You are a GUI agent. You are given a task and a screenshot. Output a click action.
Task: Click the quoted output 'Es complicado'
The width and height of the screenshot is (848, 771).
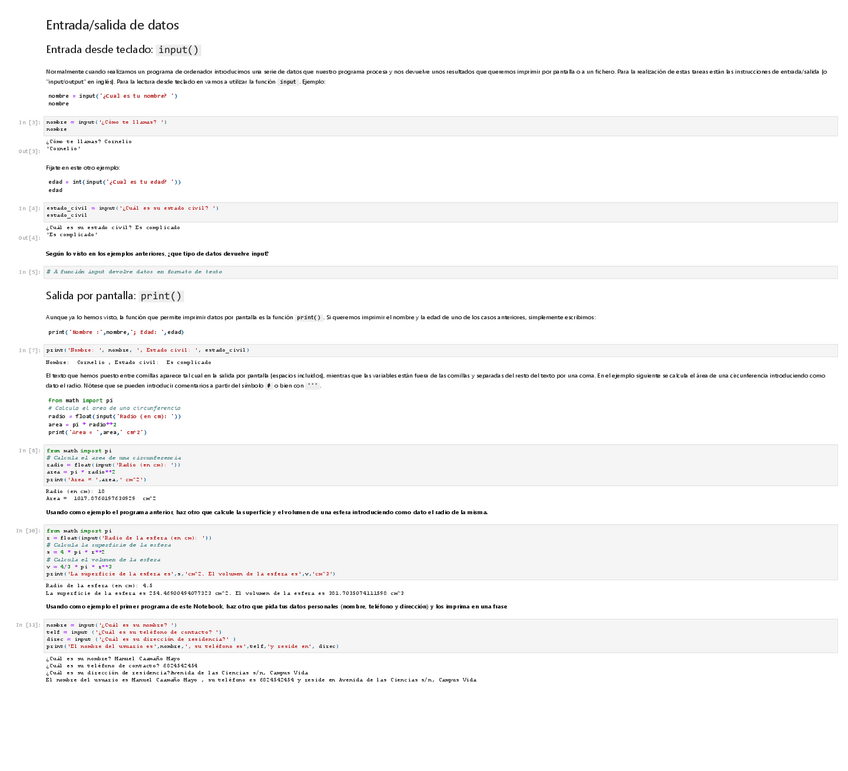[x=72, y=235]
